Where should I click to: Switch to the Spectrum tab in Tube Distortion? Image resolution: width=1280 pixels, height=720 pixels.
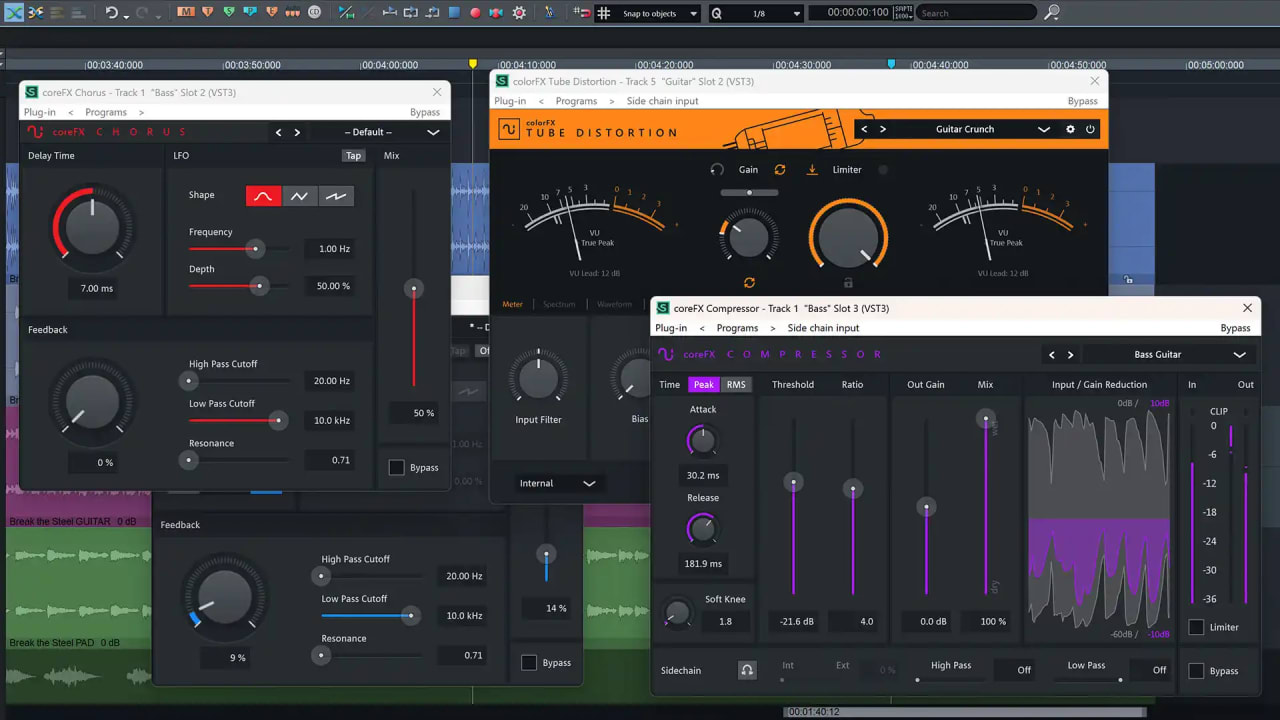[x=559, y=304]
